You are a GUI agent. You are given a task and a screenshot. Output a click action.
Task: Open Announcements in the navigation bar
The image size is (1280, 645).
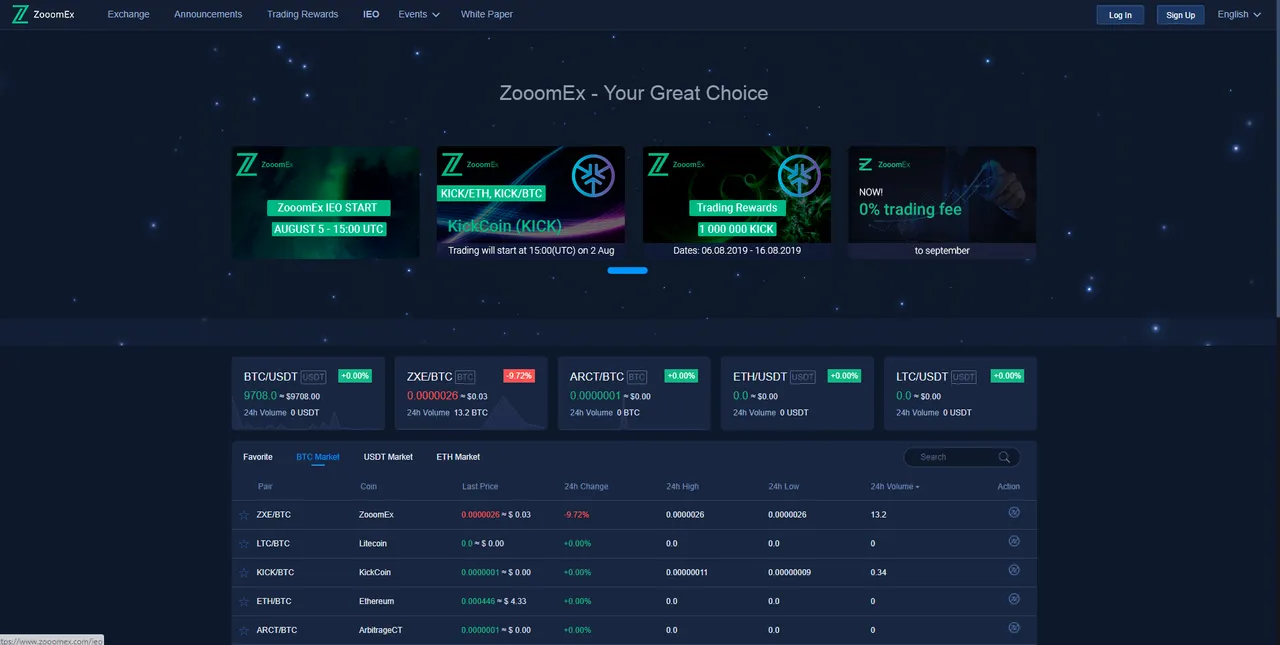coord(208,14)
